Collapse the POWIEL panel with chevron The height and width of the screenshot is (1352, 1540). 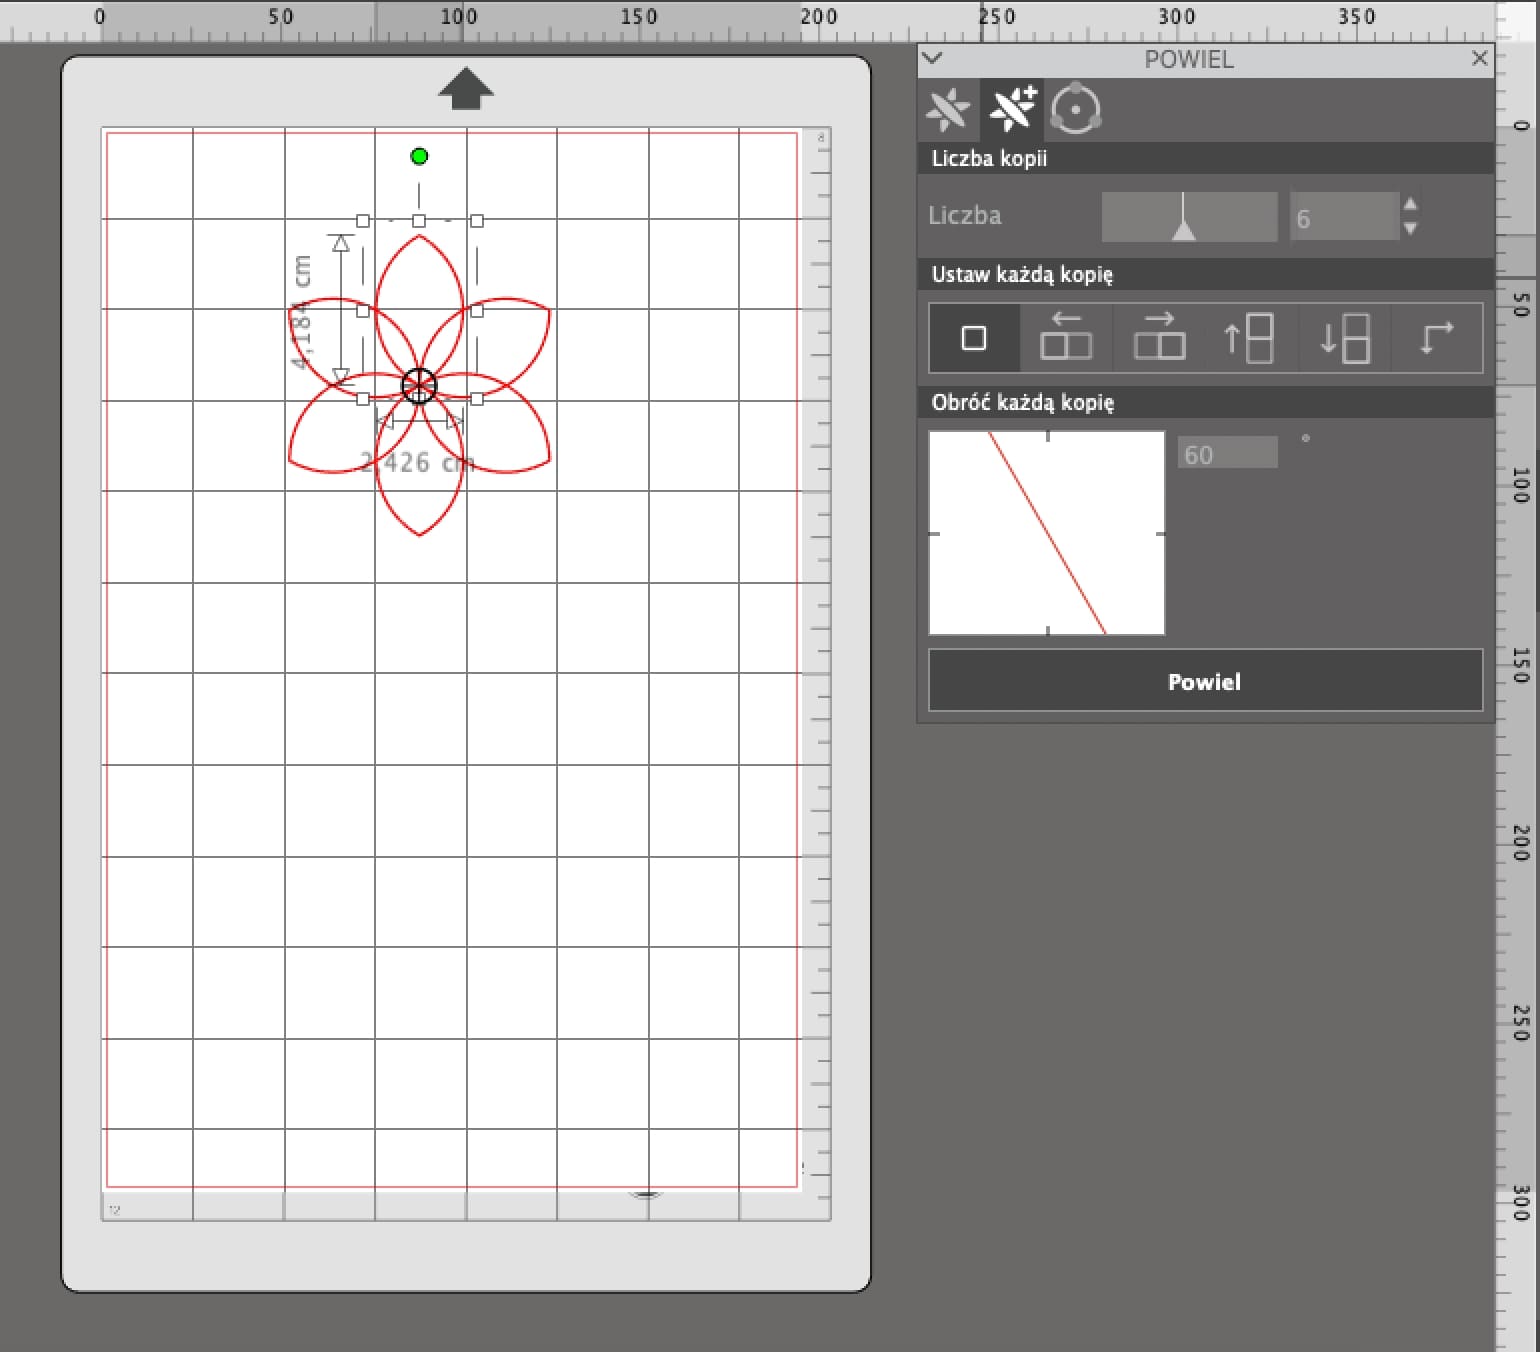[x=932, y=58]
